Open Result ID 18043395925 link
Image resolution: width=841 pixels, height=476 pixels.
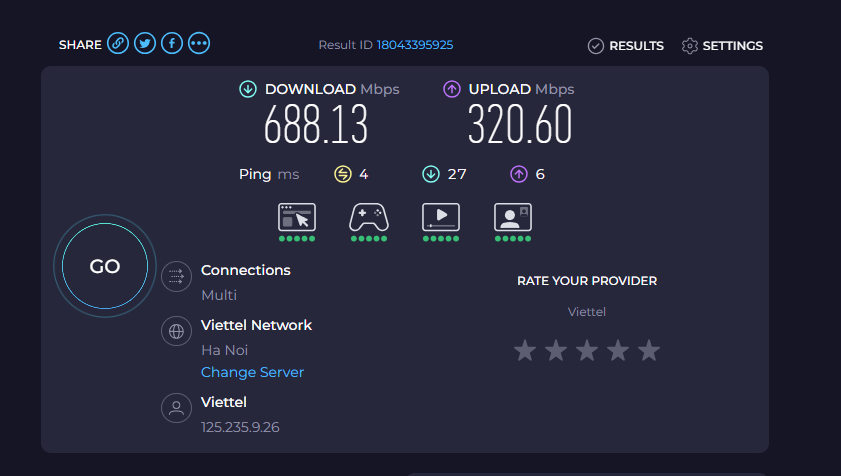tap(415, 45)
